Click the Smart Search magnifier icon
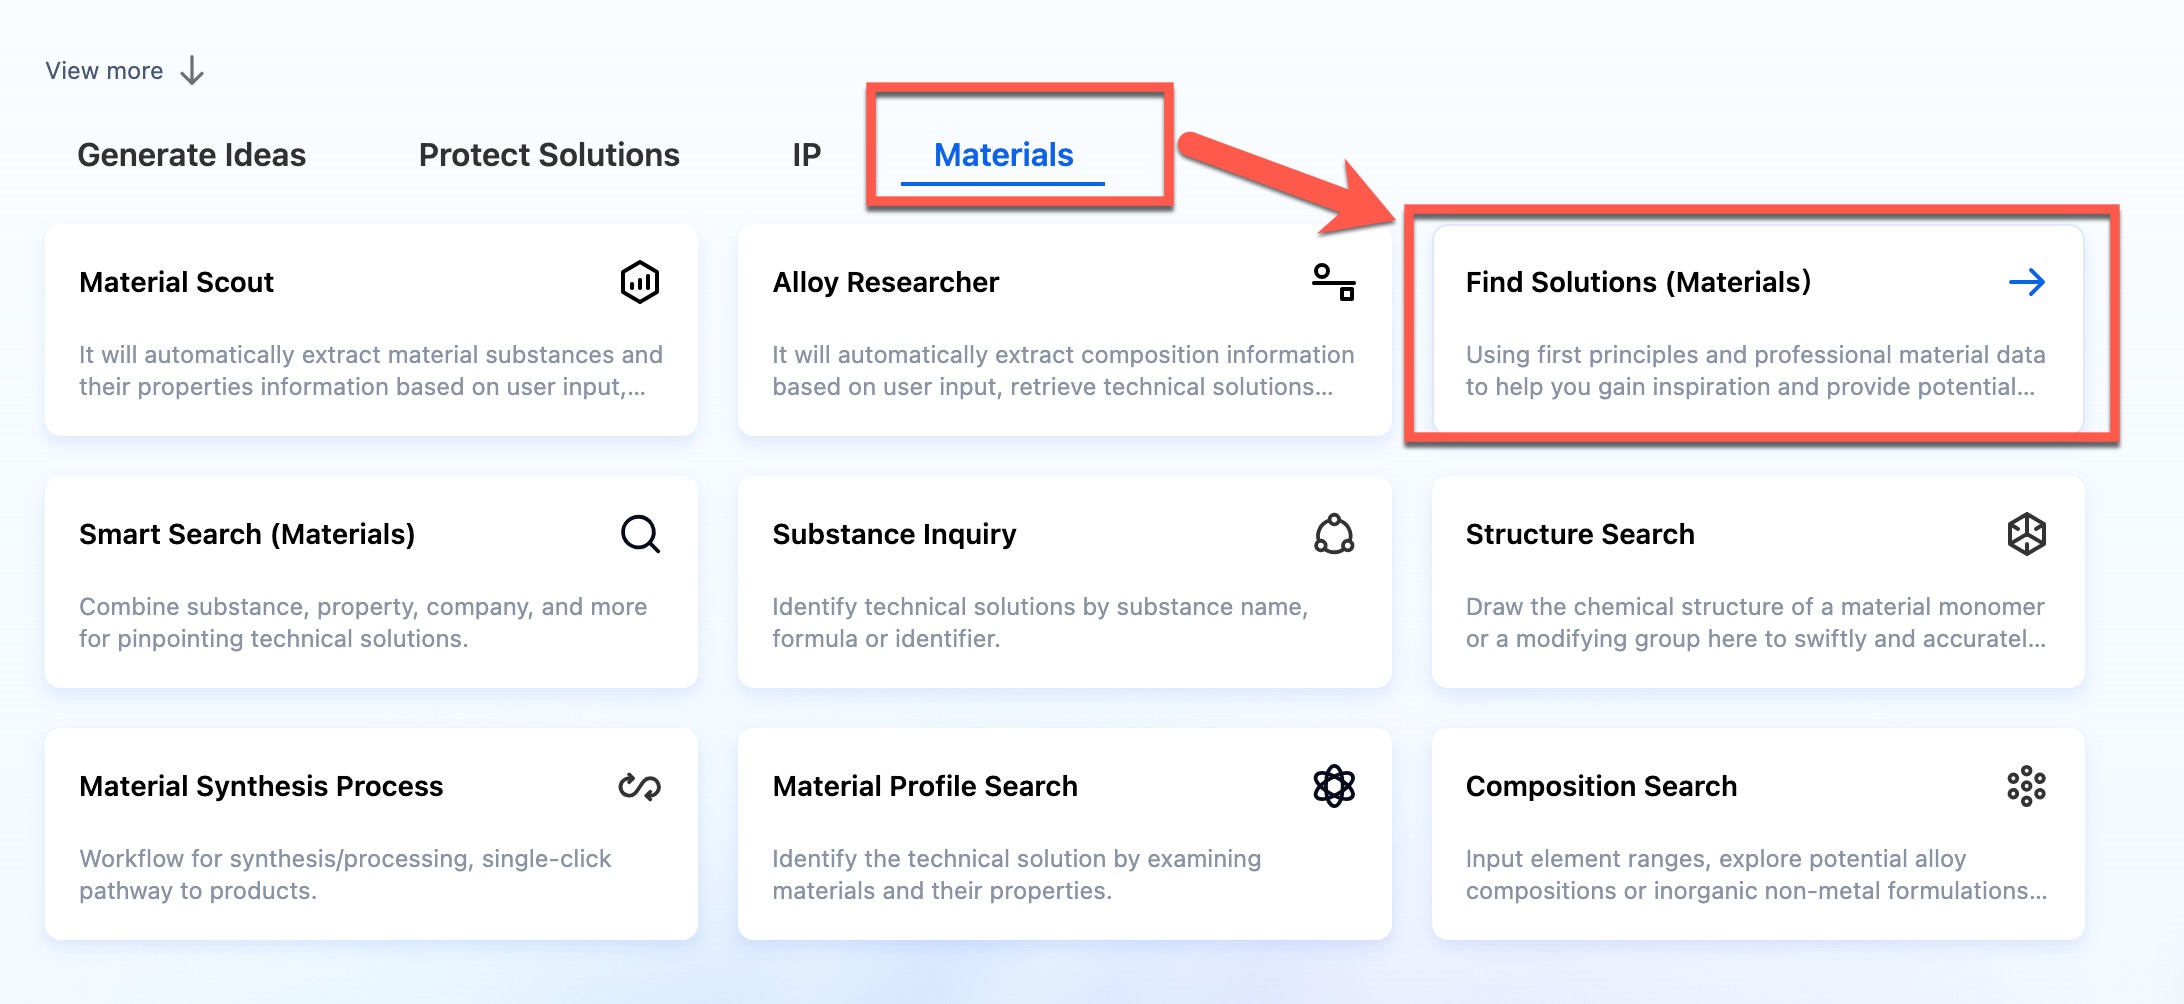The height and width of the screenshot is (1004, 2184). (639, 534)
